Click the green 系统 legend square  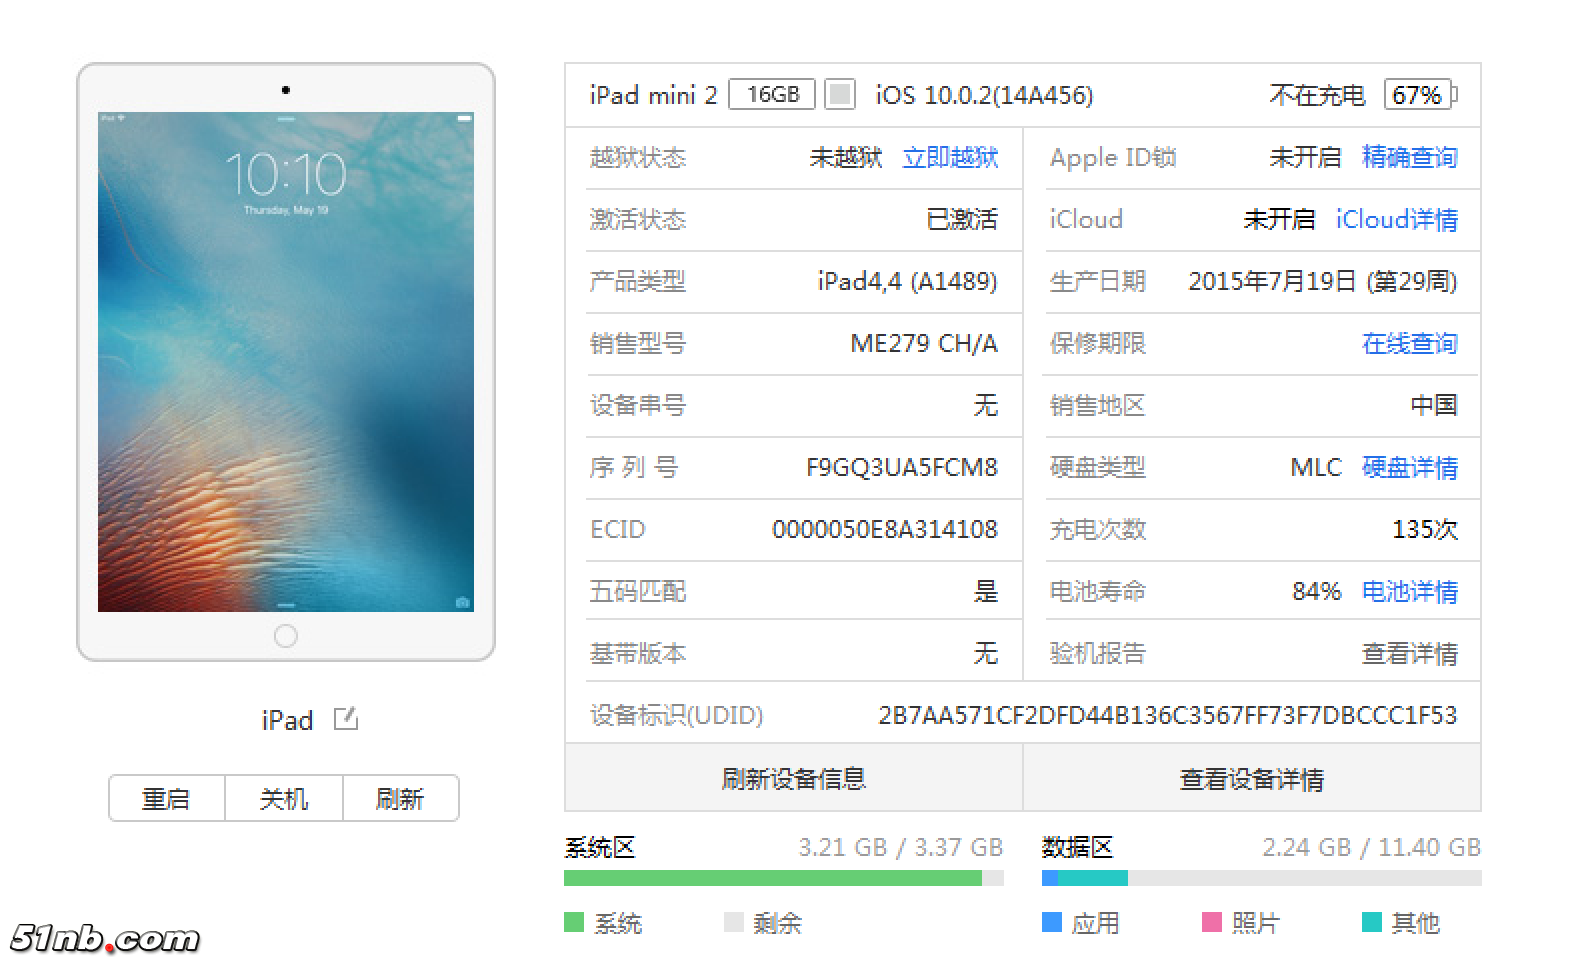[573, 922]
